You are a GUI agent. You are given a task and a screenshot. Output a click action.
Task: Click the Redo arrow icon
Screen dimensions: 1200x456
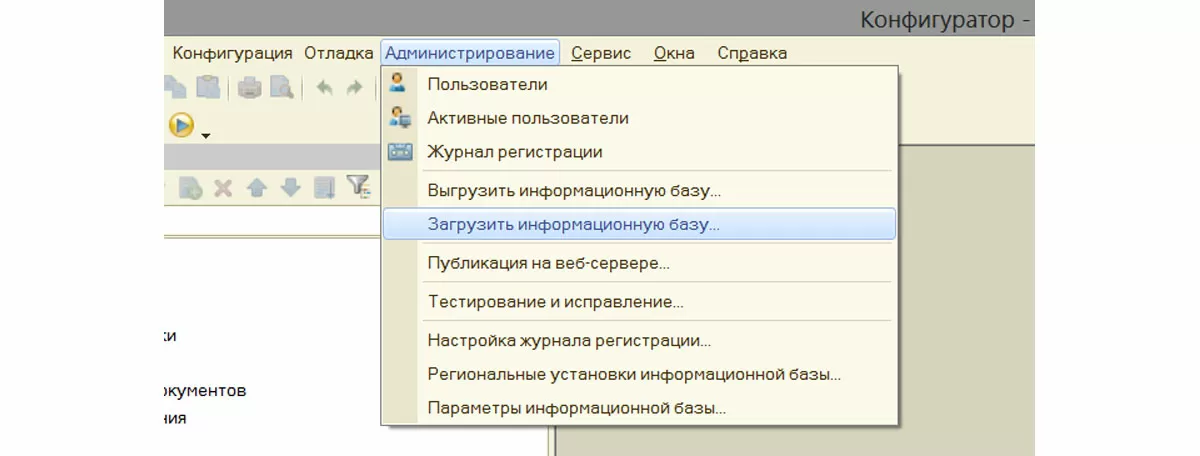pos(354,88)
